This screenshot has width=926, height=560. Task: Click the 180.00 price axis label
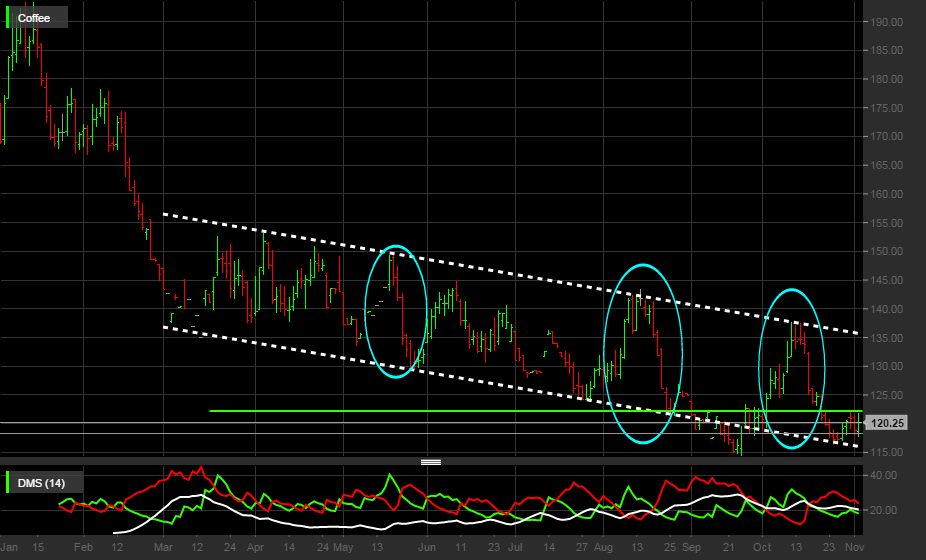click(886, 79)
